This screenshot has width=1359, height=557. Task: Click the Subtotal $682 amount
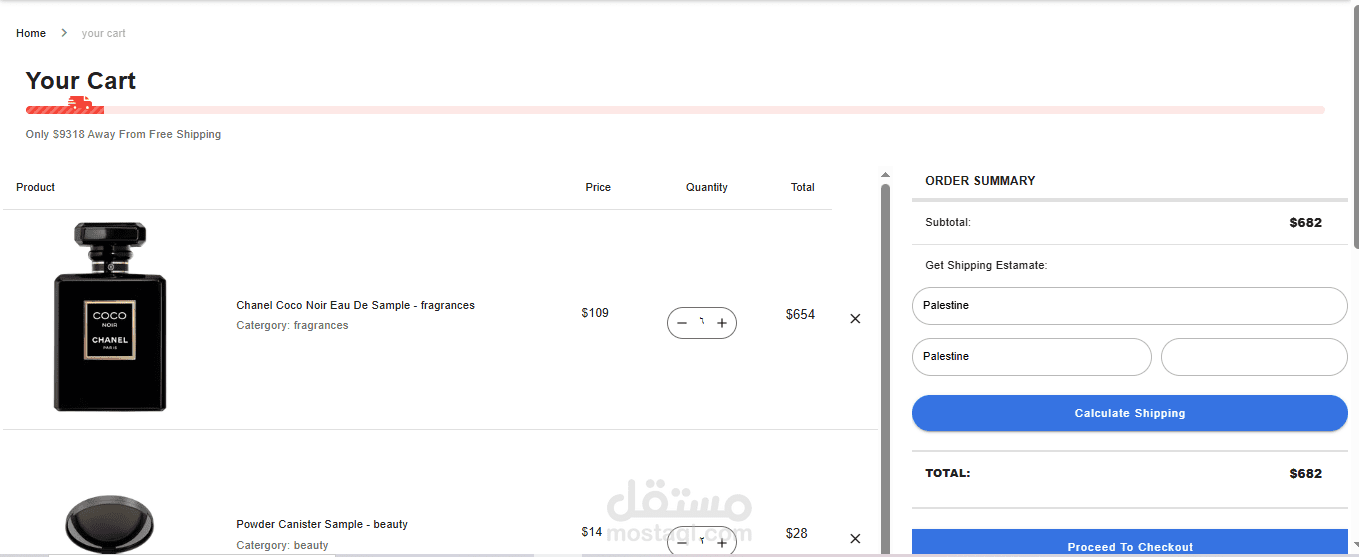click(x=1306, y=223)
